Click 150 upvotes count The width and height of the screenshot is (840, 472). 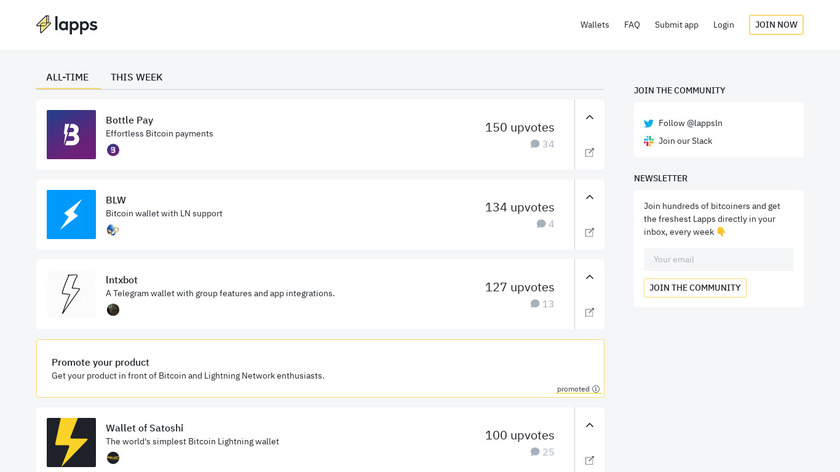520,128
